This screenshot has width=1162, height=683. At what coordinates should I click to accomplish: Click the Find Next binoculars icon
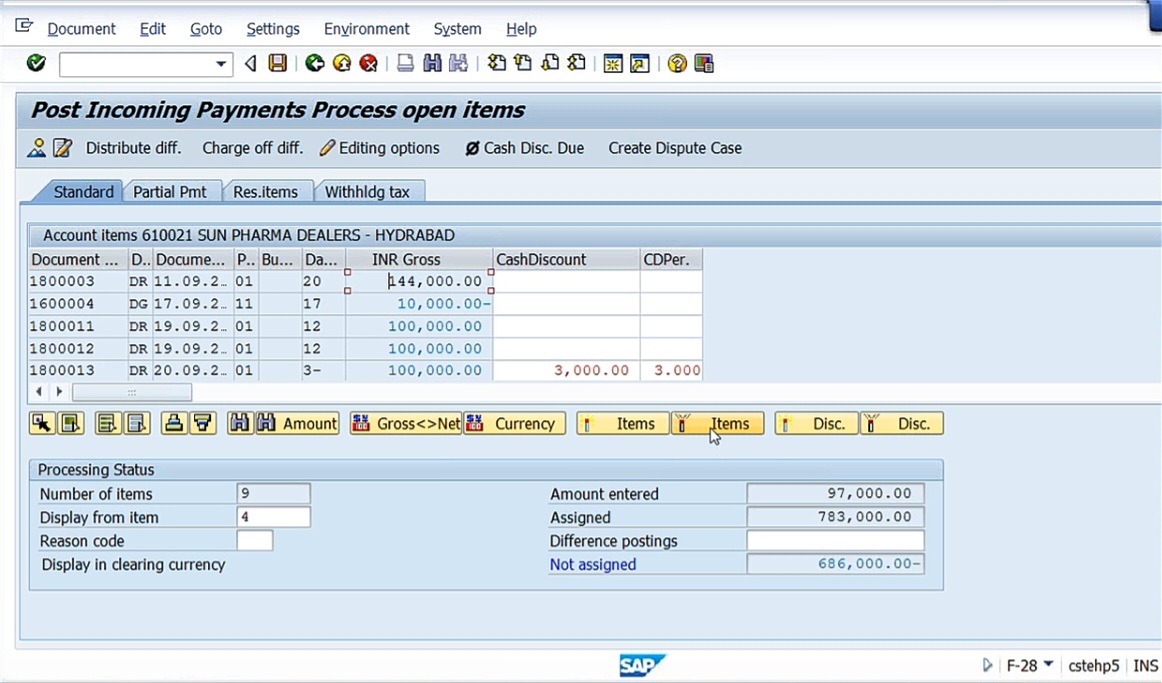pos(459,64)
